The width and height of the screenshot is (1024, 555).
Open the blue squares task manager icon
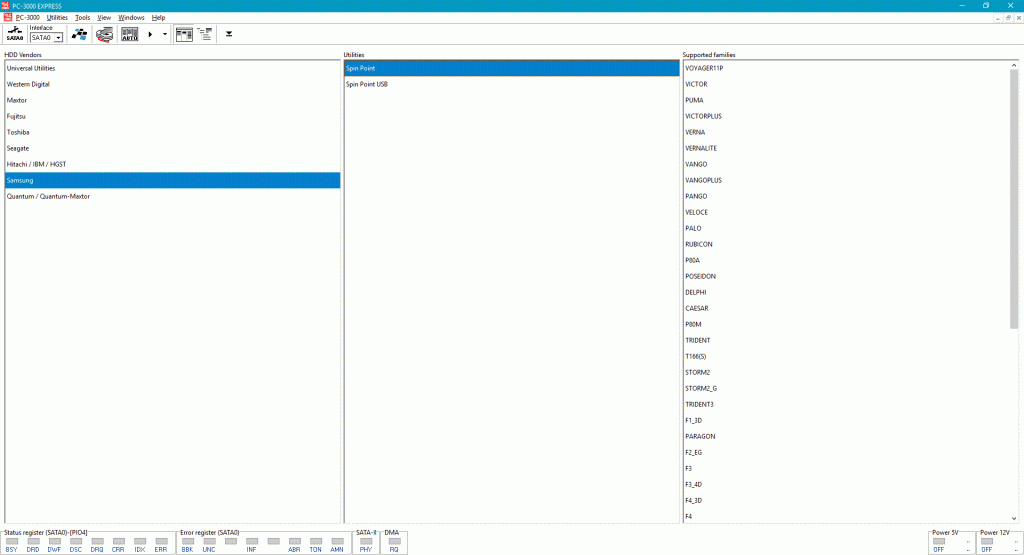tap(79, 34)
